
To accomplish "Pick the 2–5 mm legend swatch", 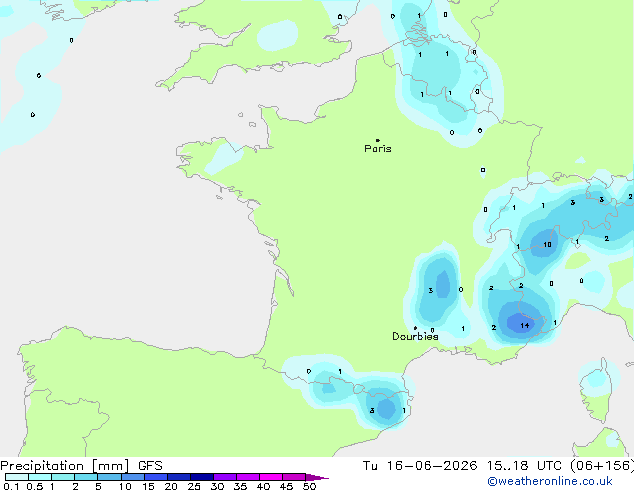I will click(x=86, y=477).
